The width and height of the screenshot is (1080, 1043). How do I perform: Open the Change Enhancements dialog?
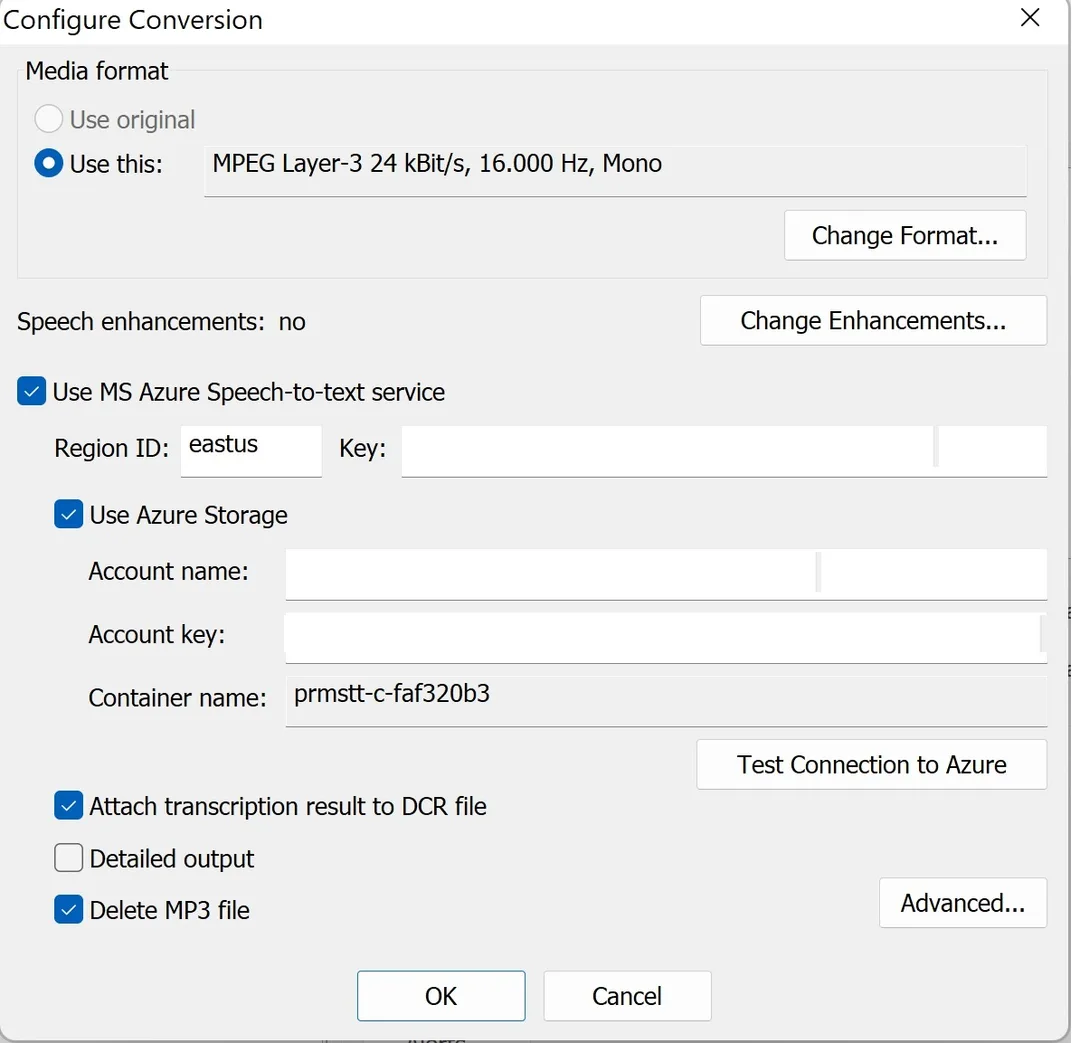(x=873, y=320)
